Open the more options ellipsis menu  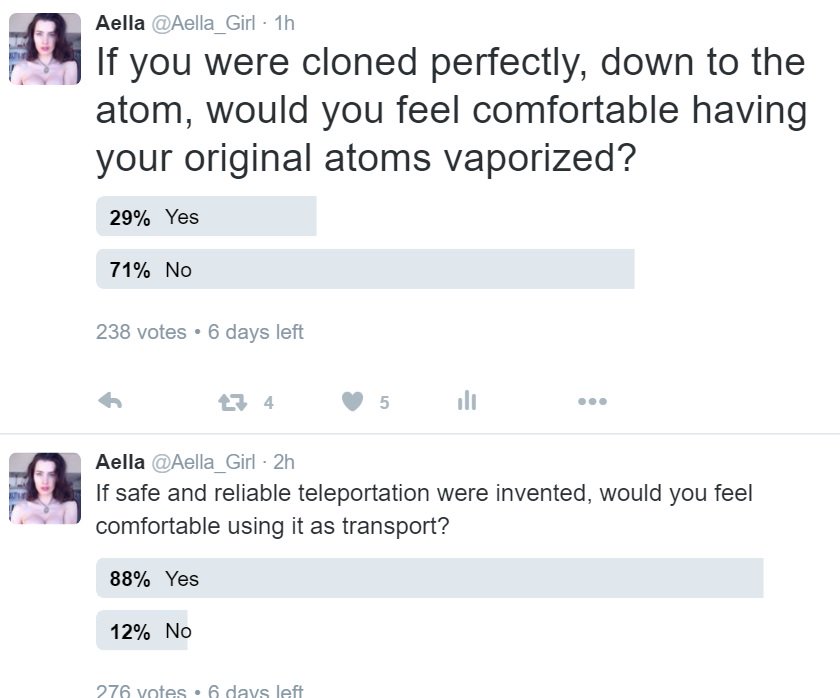591,402
